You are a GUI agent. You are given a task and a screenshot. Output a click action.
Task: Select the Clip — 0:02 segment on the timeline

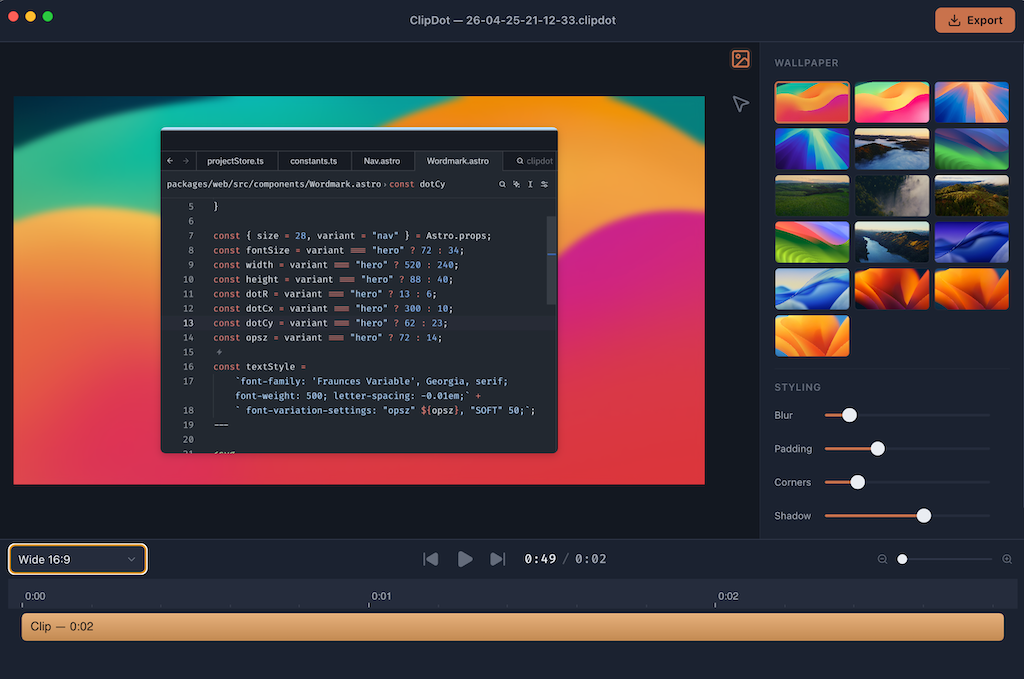512,626
